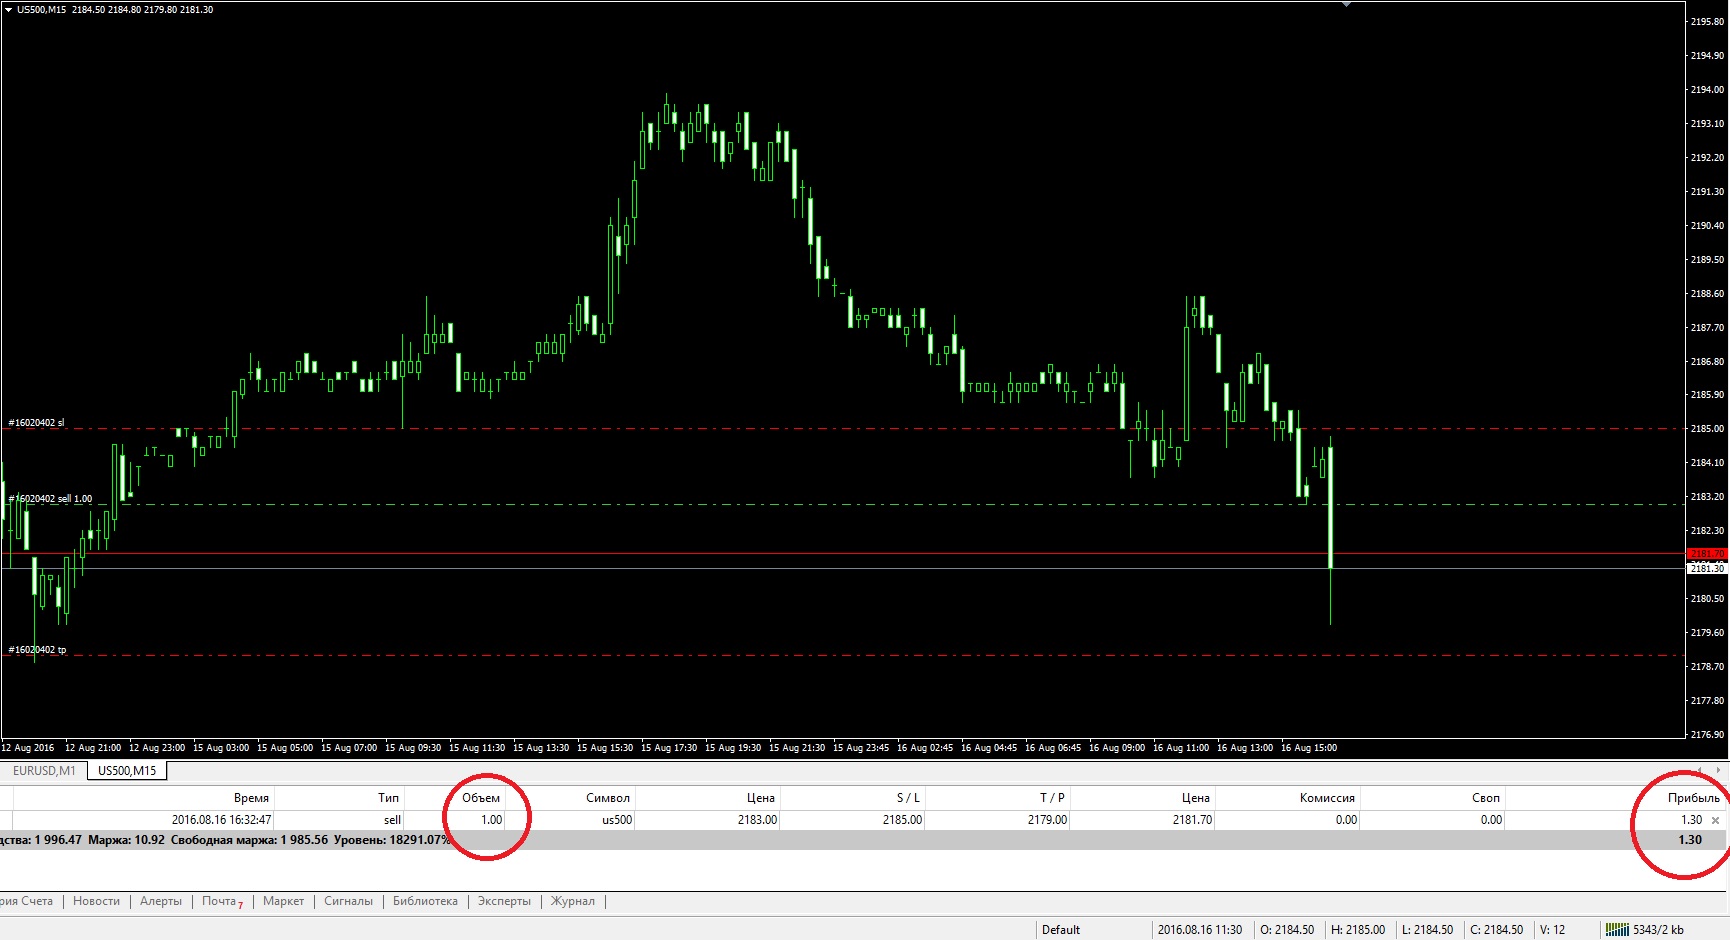This screenshot has height=940, width=1730.
Task: Open the Новости terminal tab
Action: pyautogui.click(x=96, y=901)
